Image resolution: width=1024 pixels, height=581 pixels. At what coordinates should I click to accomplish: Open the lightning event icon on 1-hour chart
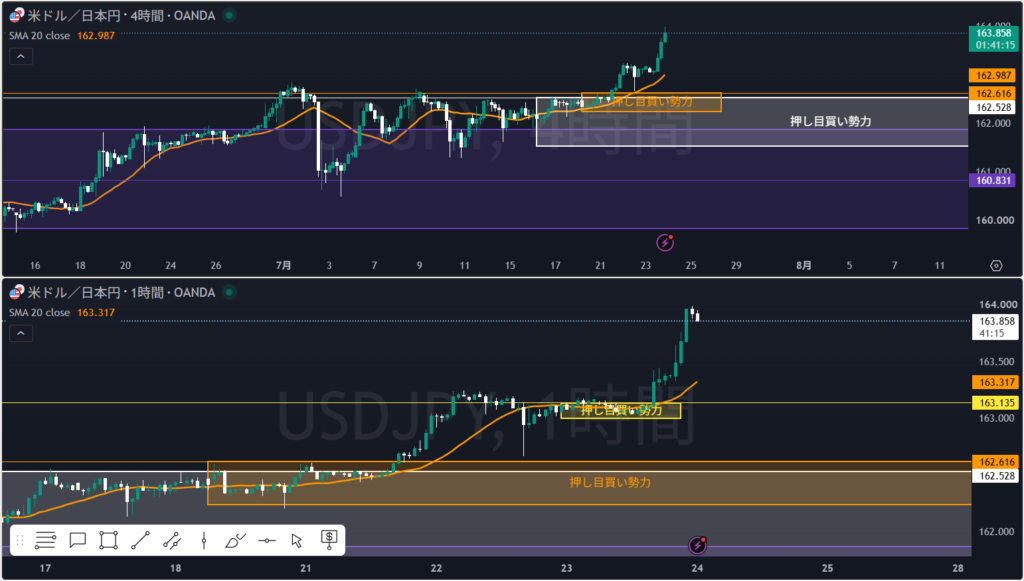coord(697,544)
